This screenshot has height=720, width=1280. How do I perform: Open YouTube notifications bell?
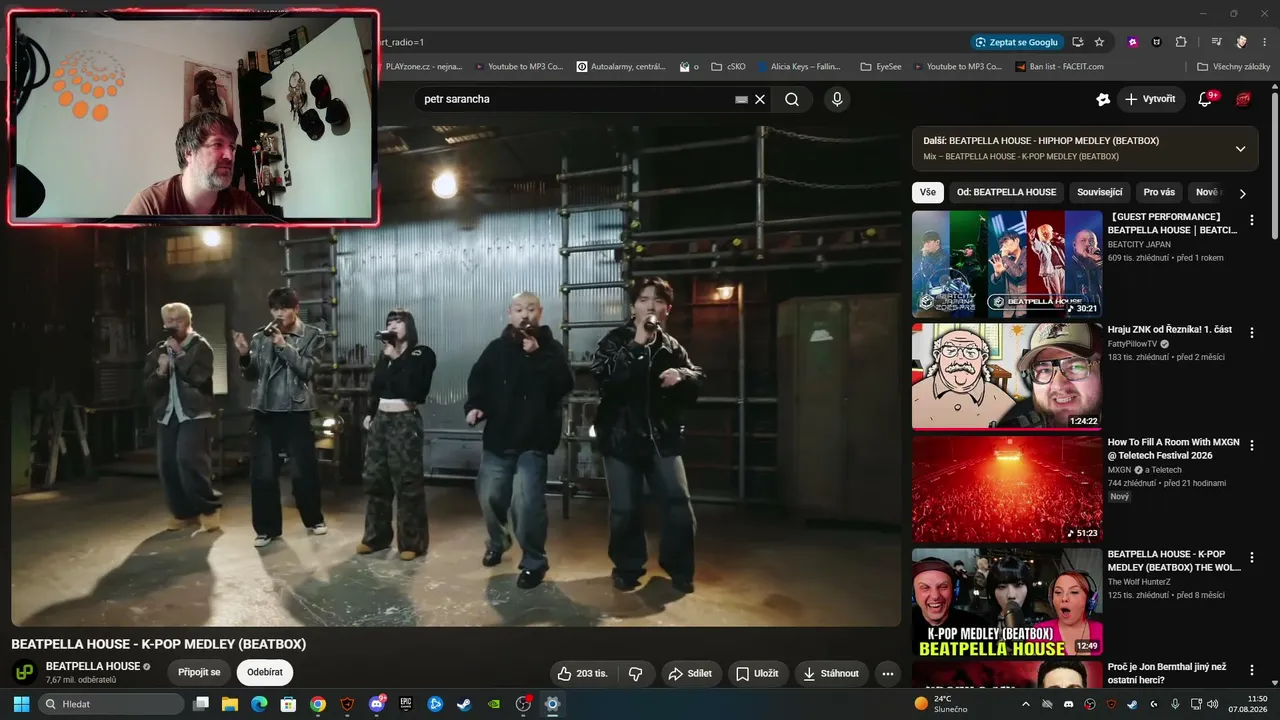click(x=1205, y=99)
